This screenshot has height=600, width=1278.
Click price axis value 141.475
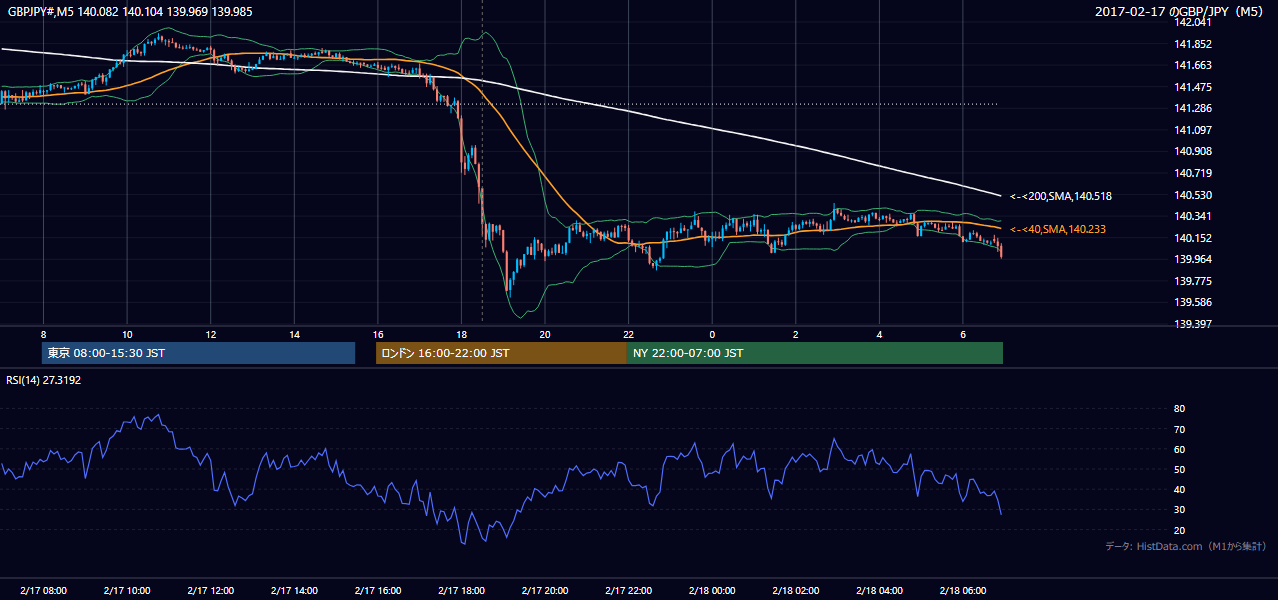click(x=1192, y=87)
